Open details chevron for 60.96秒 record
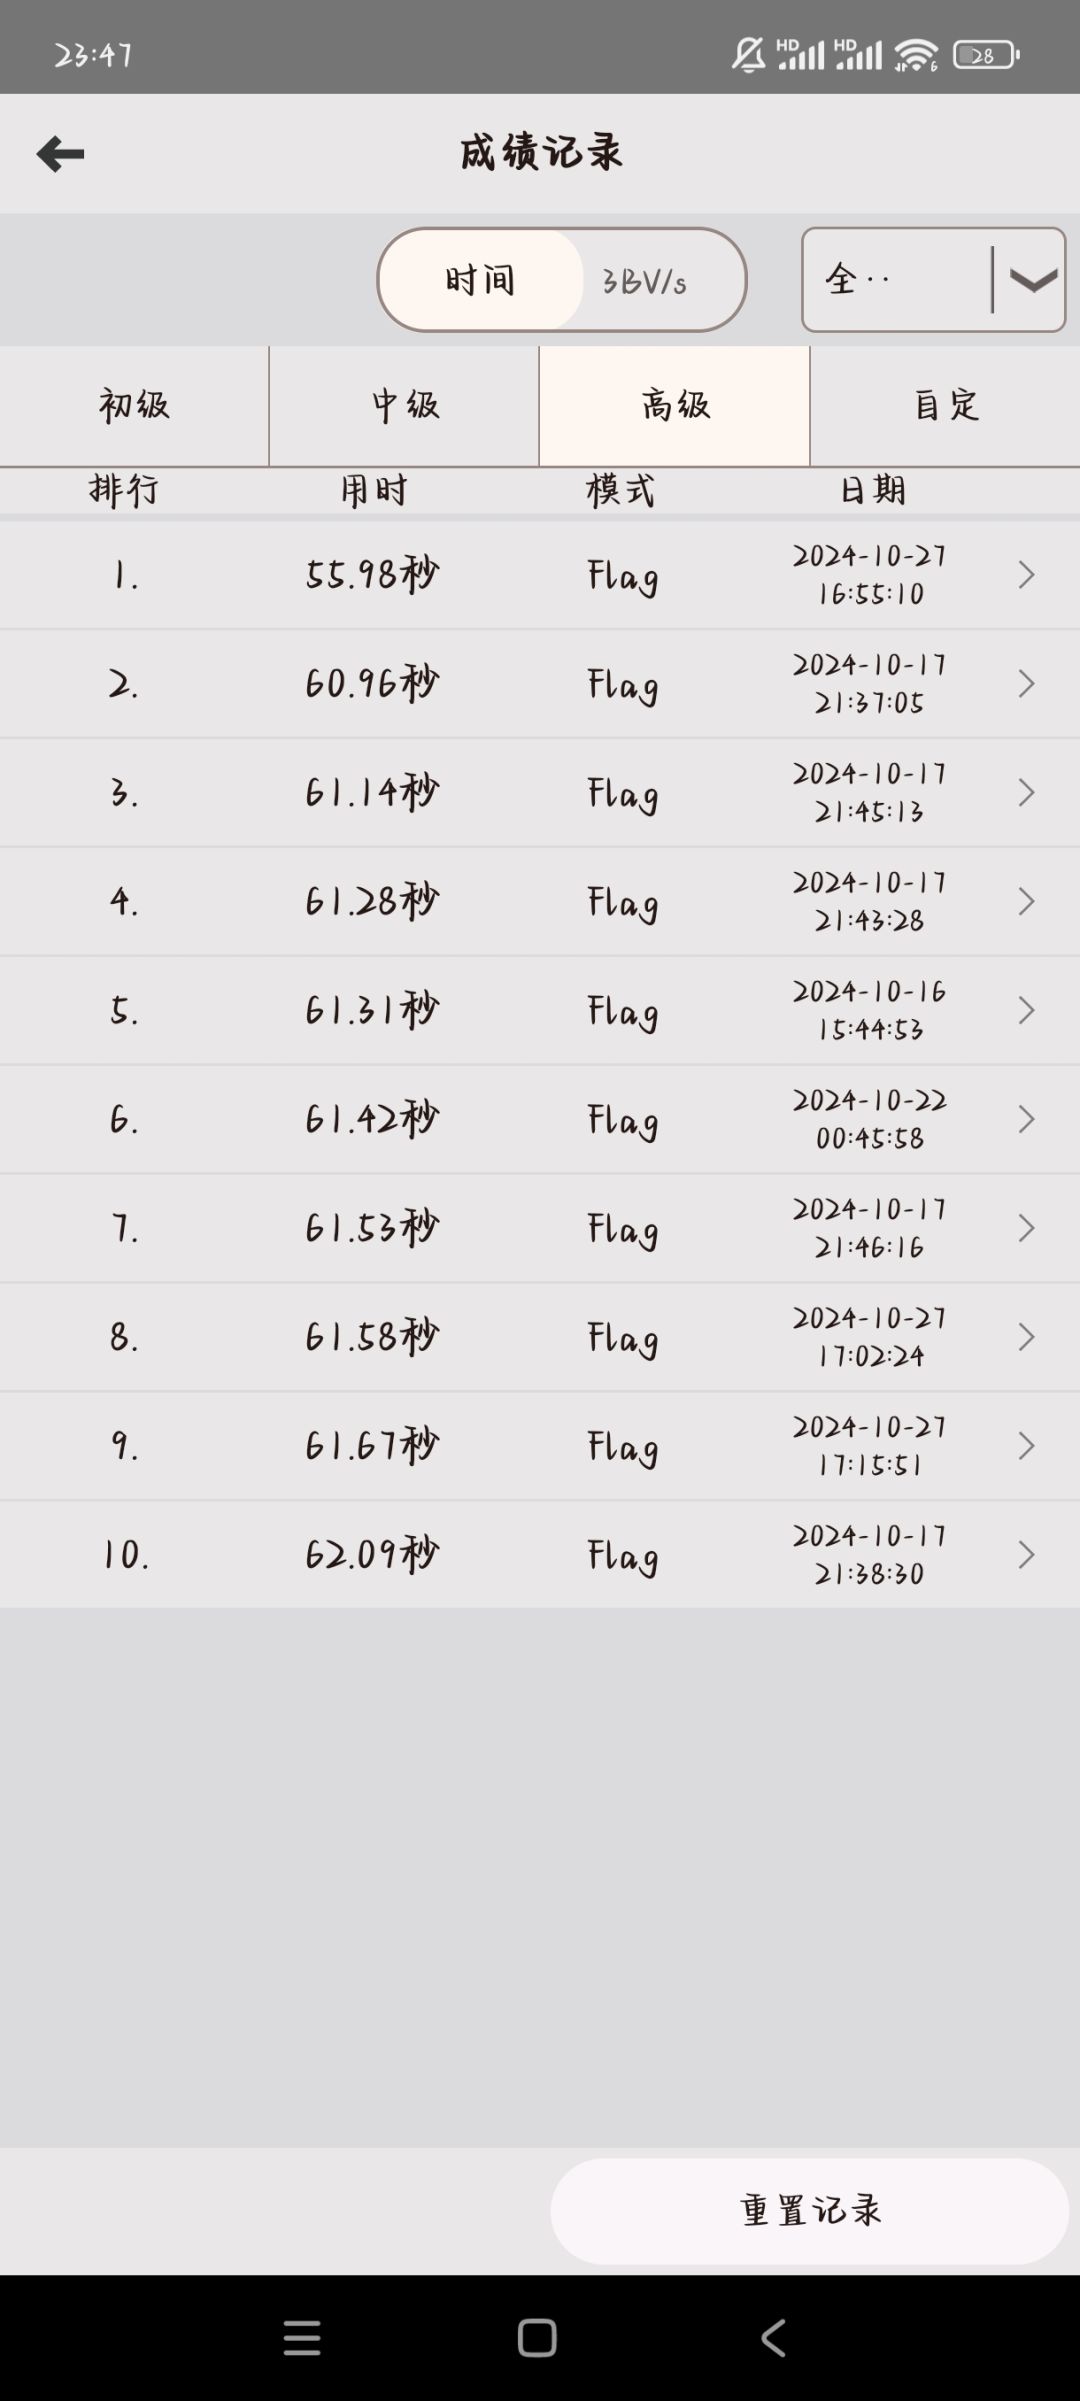 pyautogui.click(x=1026, y=683)
